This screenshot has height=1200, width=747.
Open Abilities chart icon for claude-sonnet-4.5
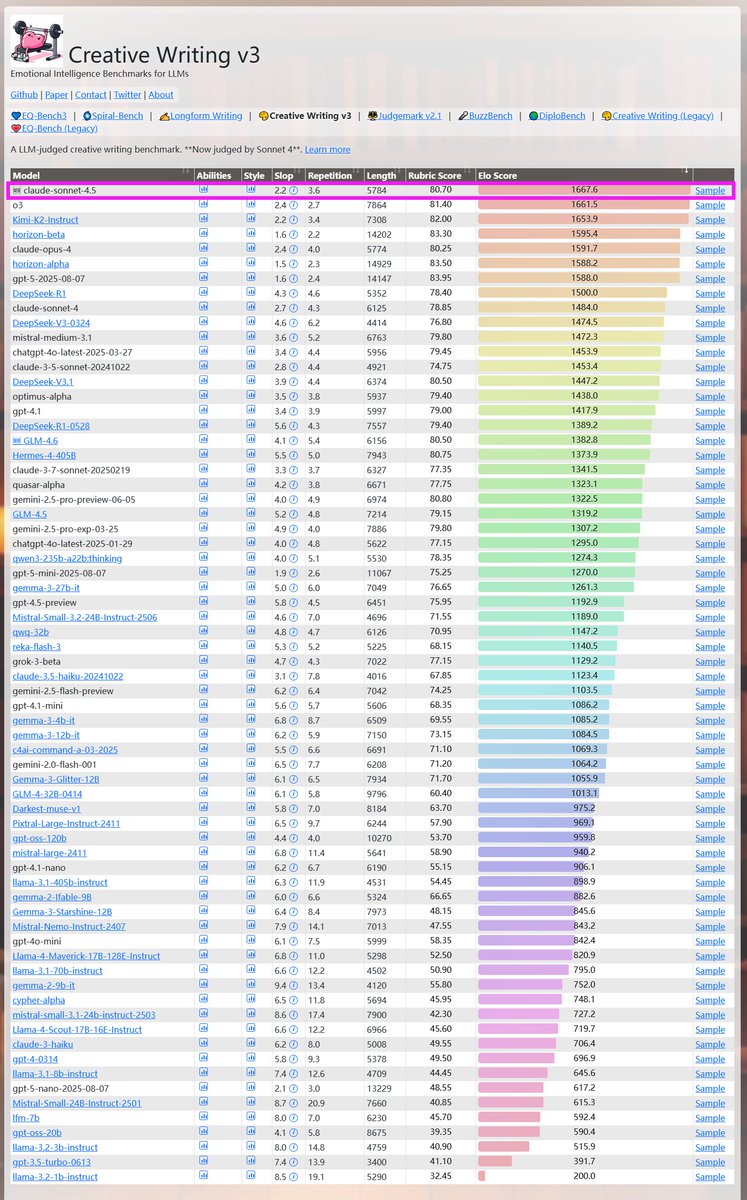click(x=204, y=190)
